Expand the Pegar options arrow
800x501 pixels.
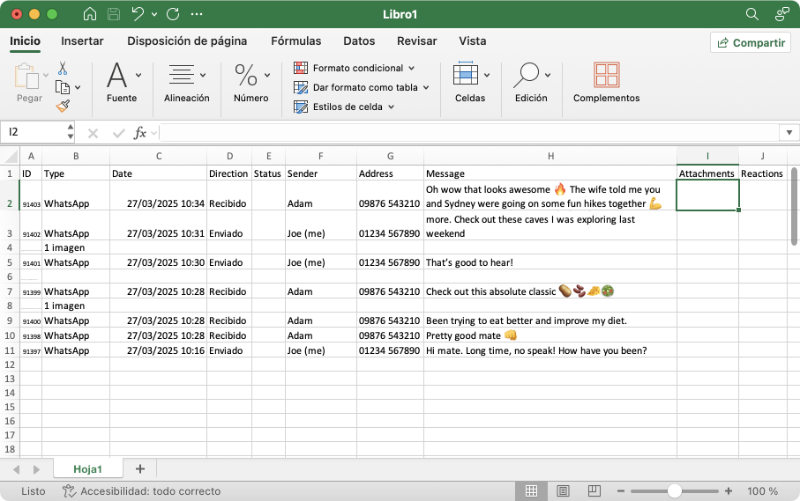coord(45,76)
